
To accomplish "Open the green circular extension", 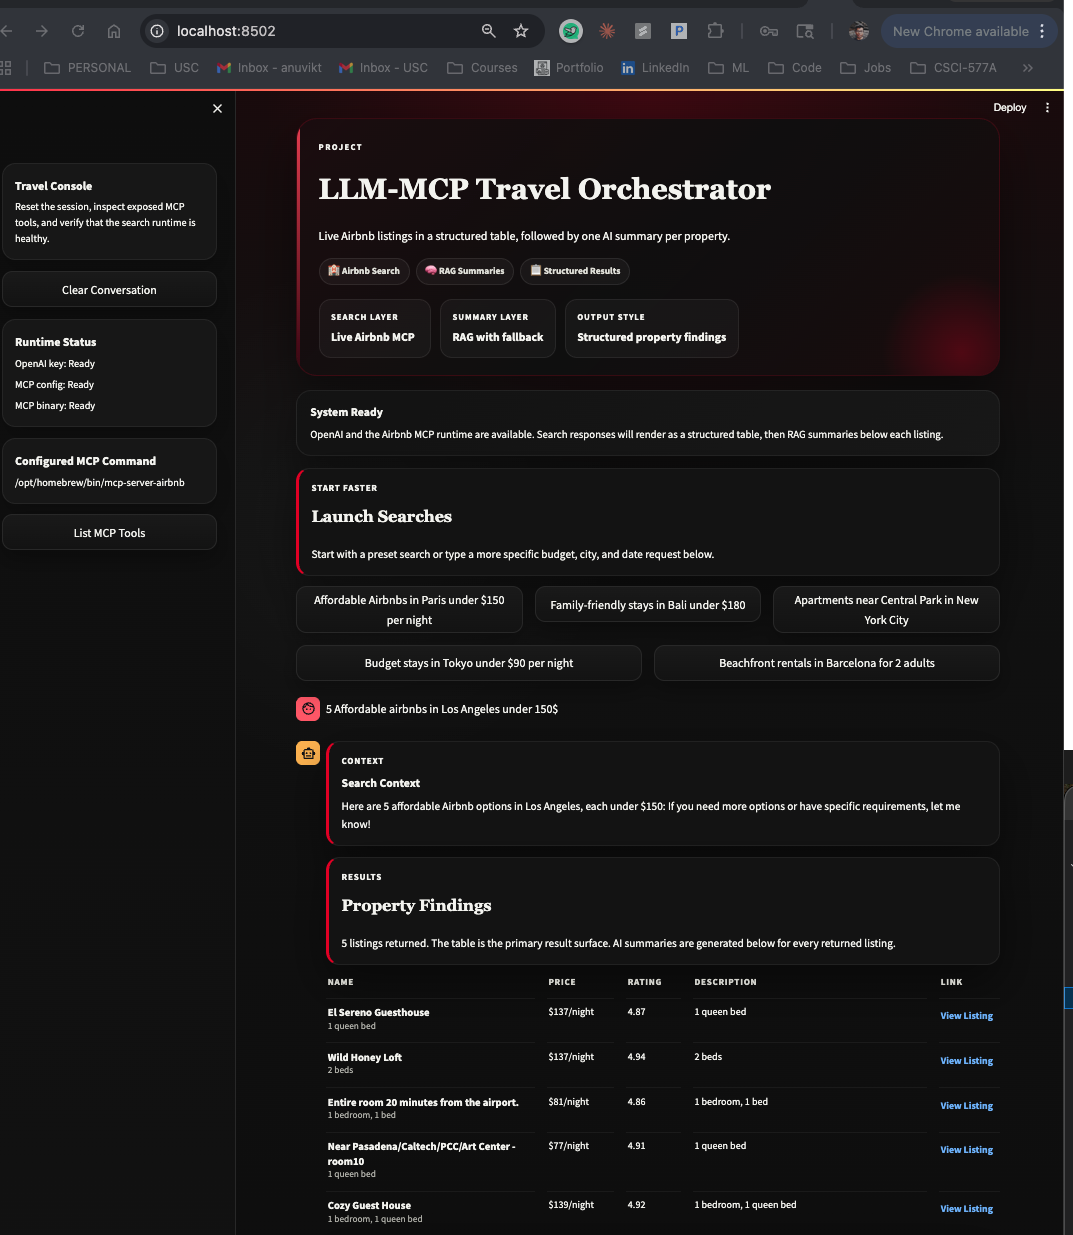I will tap(571, 31).
